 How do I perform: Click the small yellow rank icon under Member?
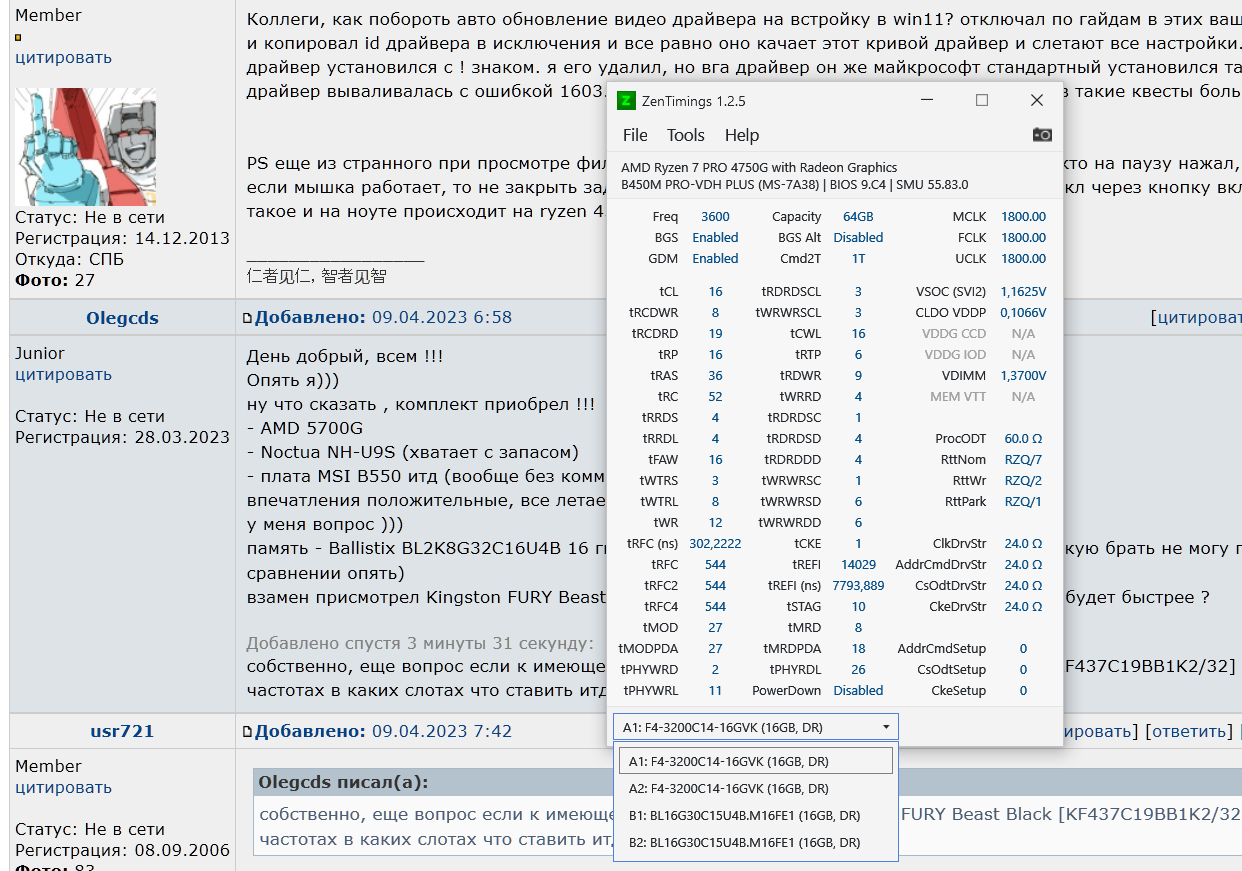18,37
